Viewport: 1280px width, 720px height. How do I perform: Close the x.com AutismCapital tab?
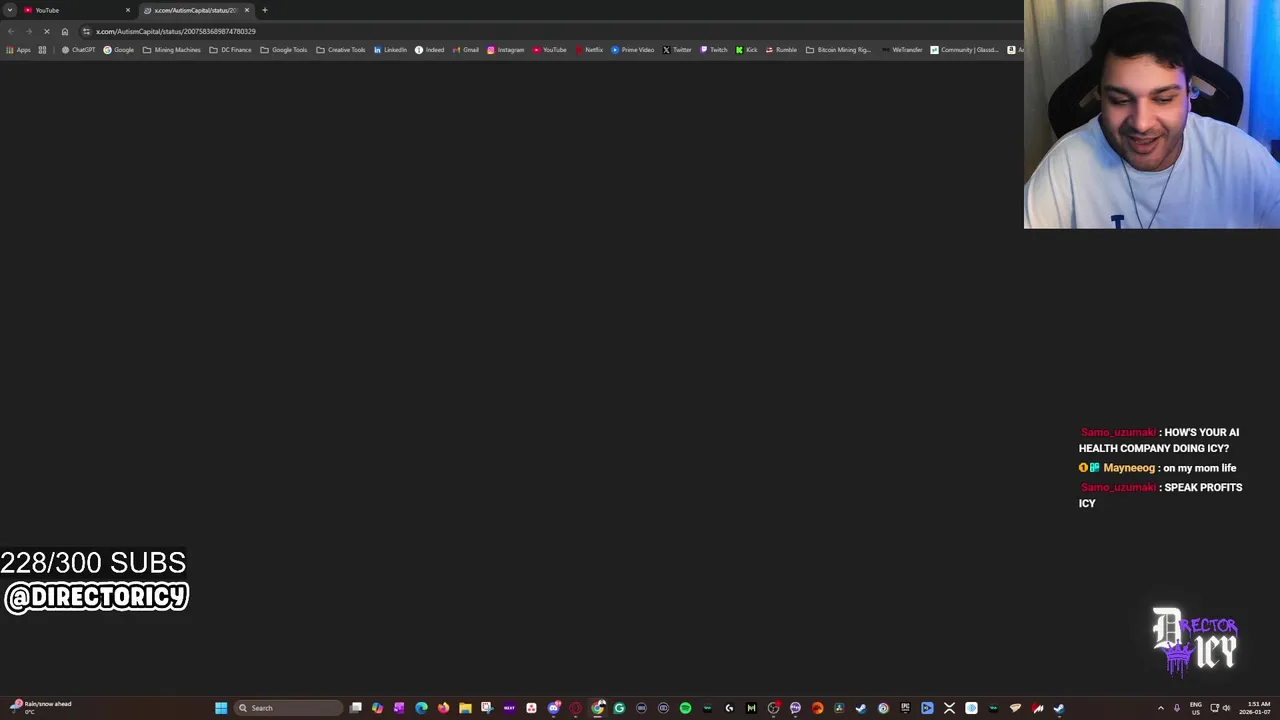click(x=247, y=10)
